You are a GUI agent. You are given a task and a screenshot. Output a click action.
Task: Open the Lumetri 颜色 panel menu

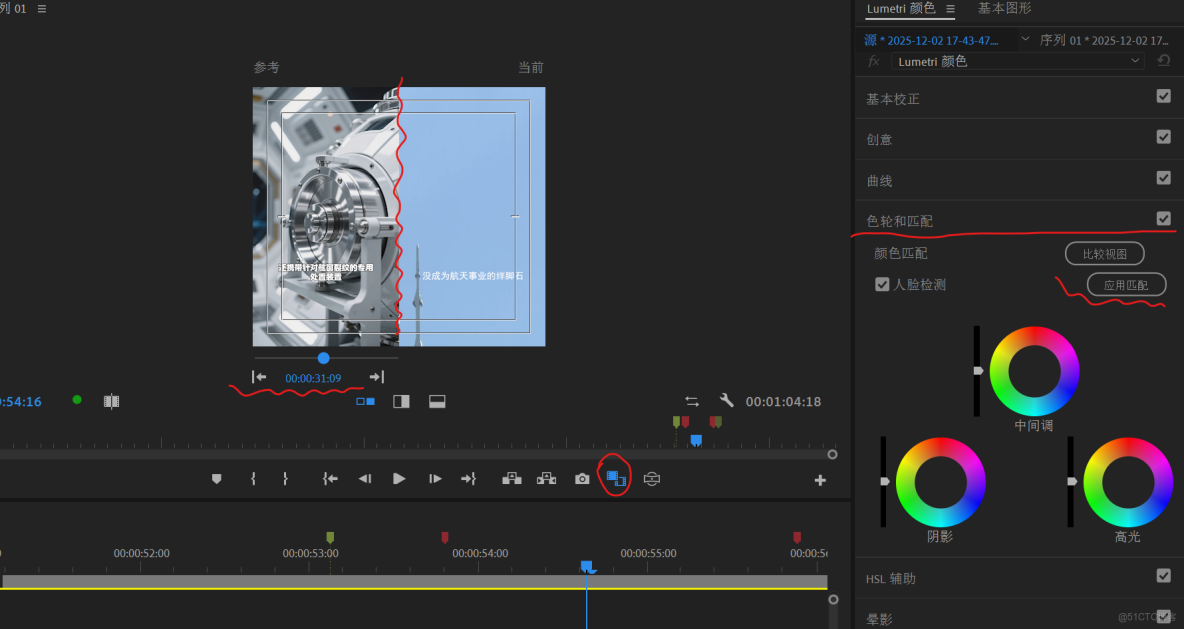coord(950,9)
